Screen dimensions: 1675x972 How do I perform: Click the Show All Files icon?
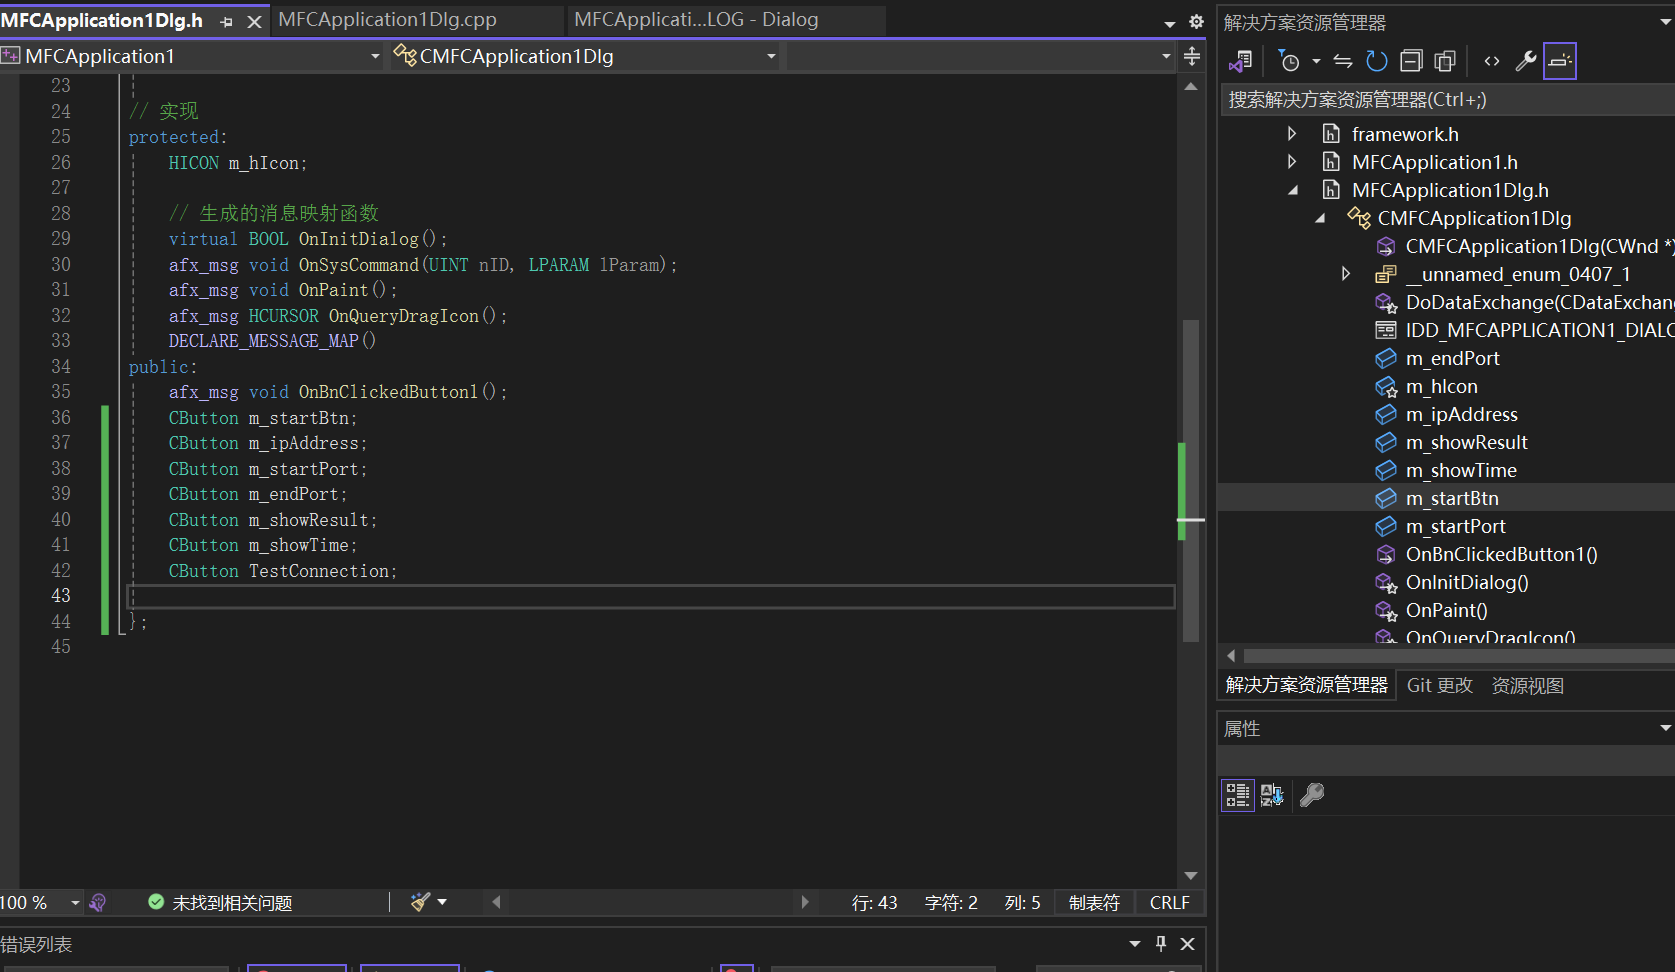[x=1445, y=62]
